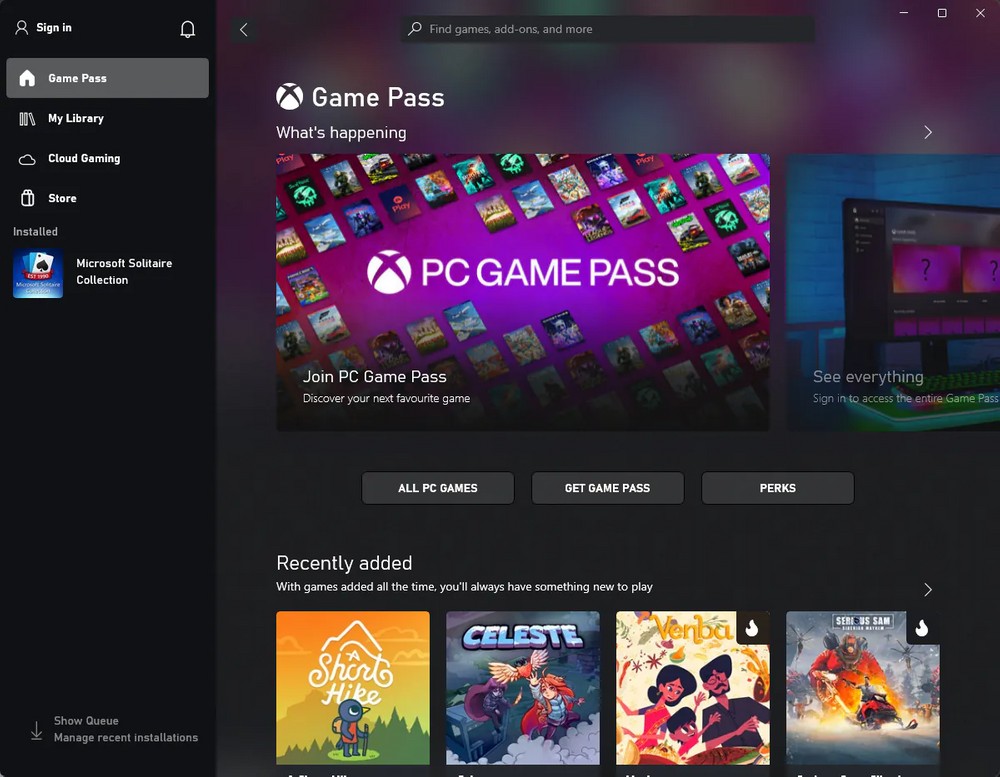Open Show Queue text link
The image size is (1000, 777).
(x=86, y=721)
